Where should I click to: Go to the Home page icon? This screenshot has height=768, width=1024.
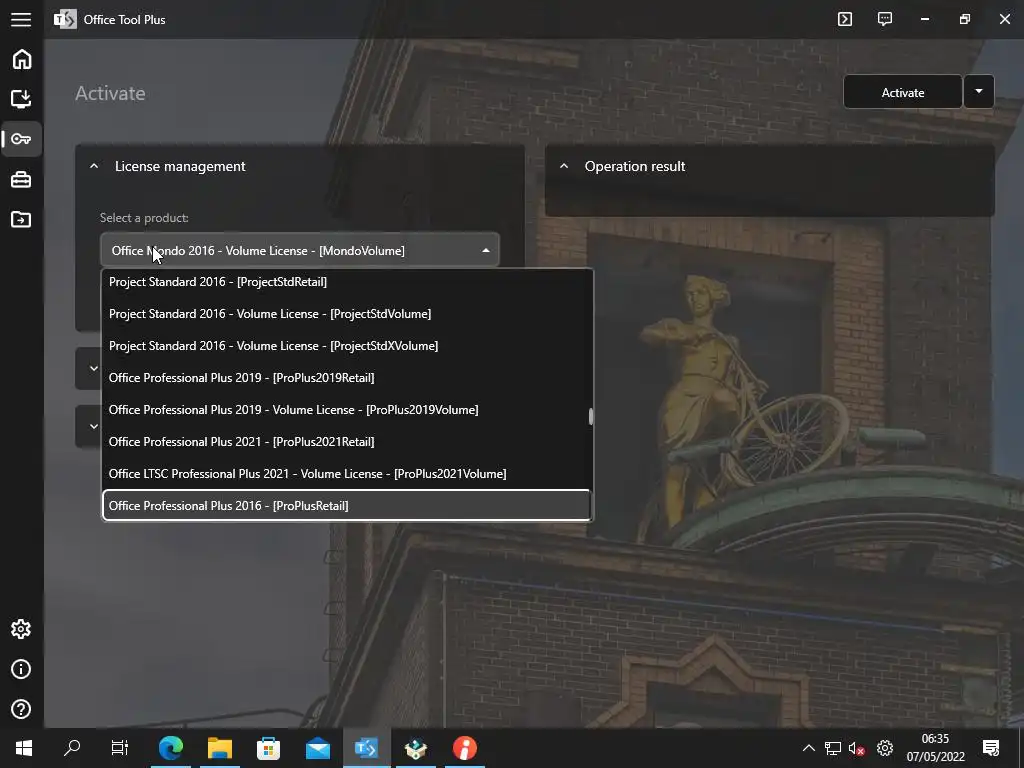point(22,59)
